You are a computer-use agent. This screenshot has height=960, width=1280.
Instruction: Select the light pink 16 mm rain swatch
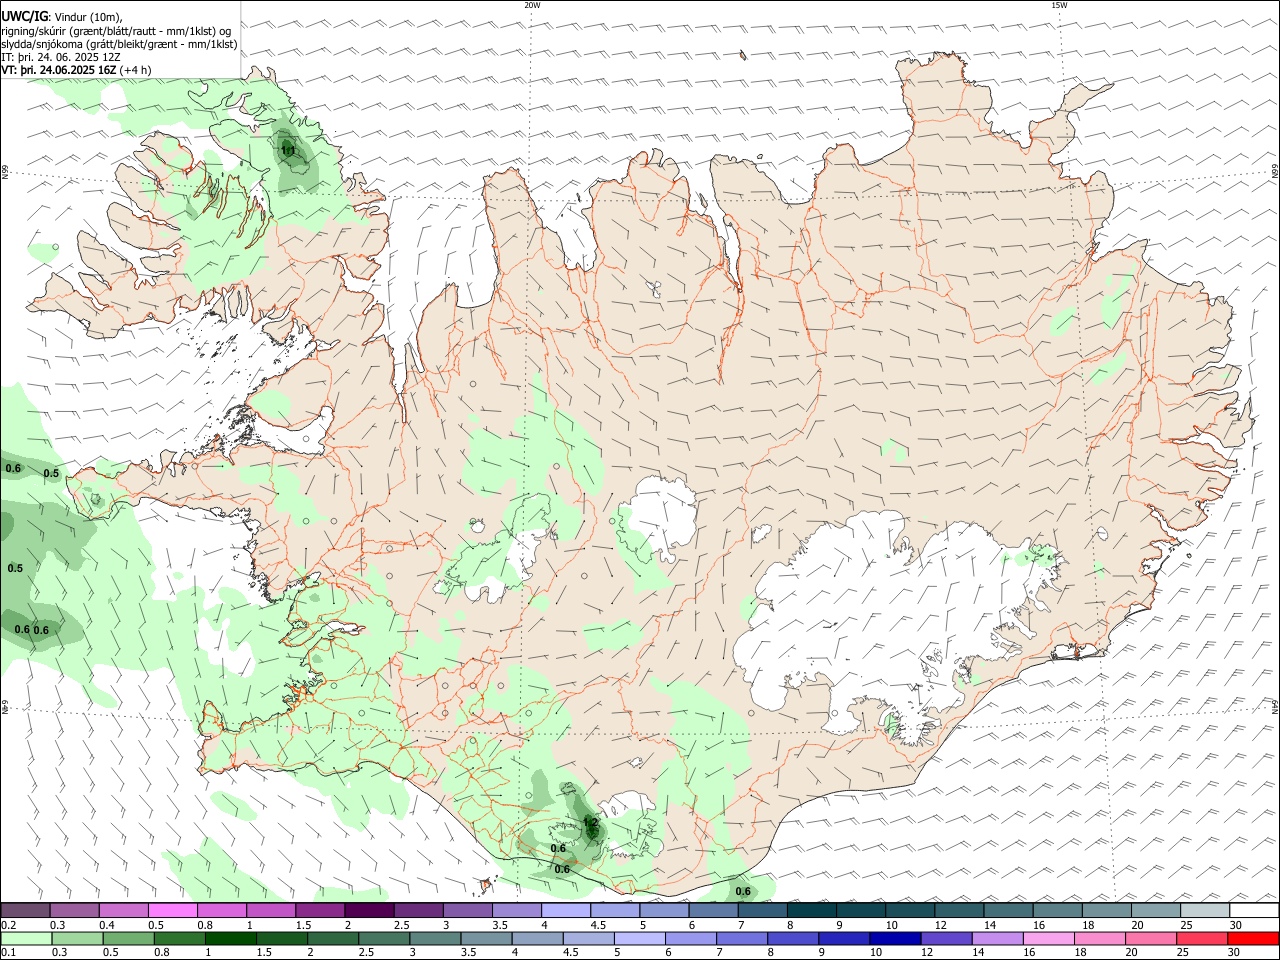(x=1050, y=939)
